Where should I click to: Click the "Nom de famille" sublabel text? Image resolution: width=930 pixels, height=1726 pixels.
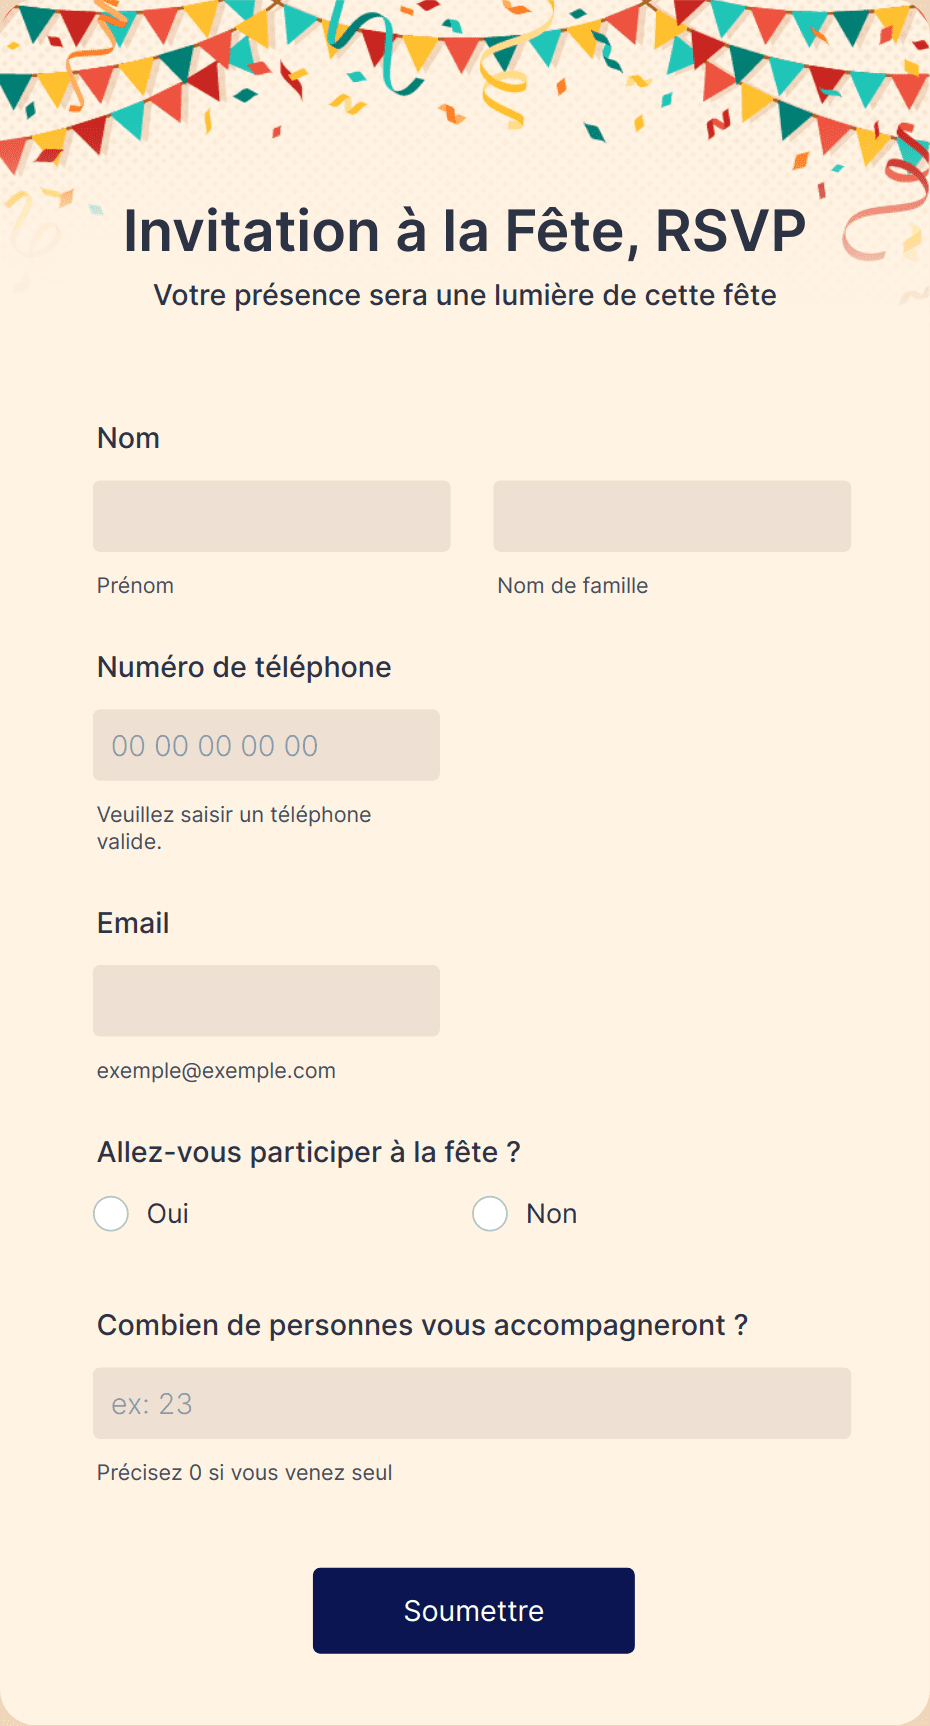pos(573,586)
